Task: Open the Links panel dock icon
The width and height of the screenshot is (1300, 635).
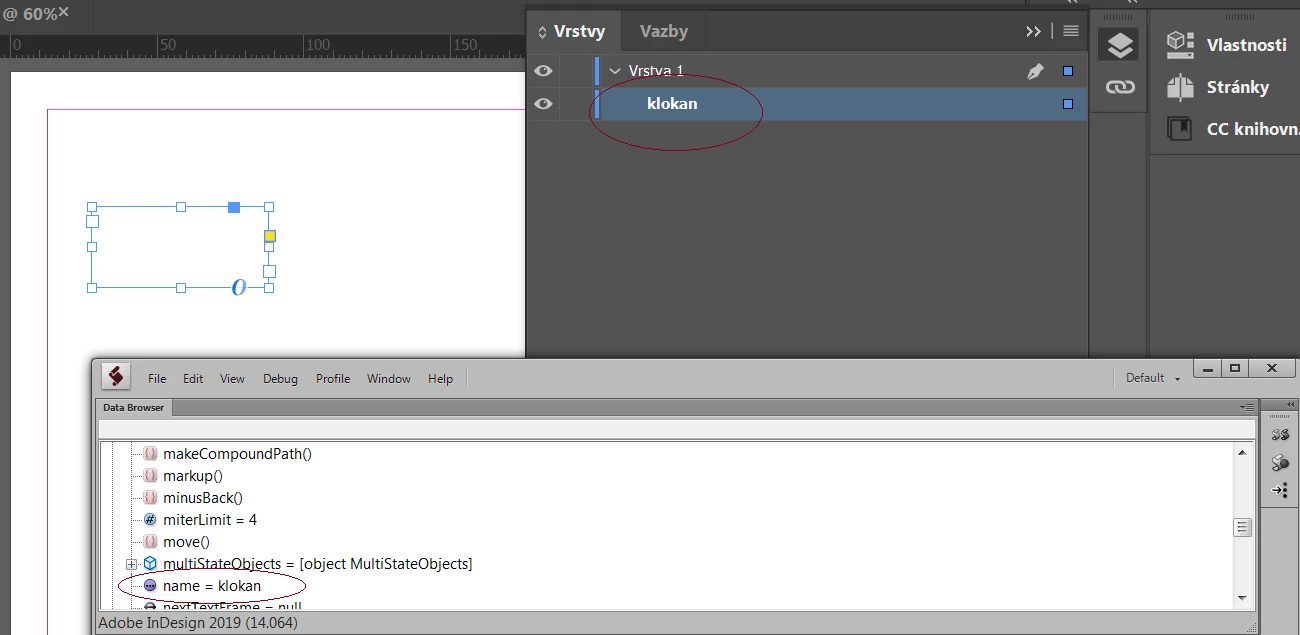Action: pyautogui.click(x=1120, y=87)
